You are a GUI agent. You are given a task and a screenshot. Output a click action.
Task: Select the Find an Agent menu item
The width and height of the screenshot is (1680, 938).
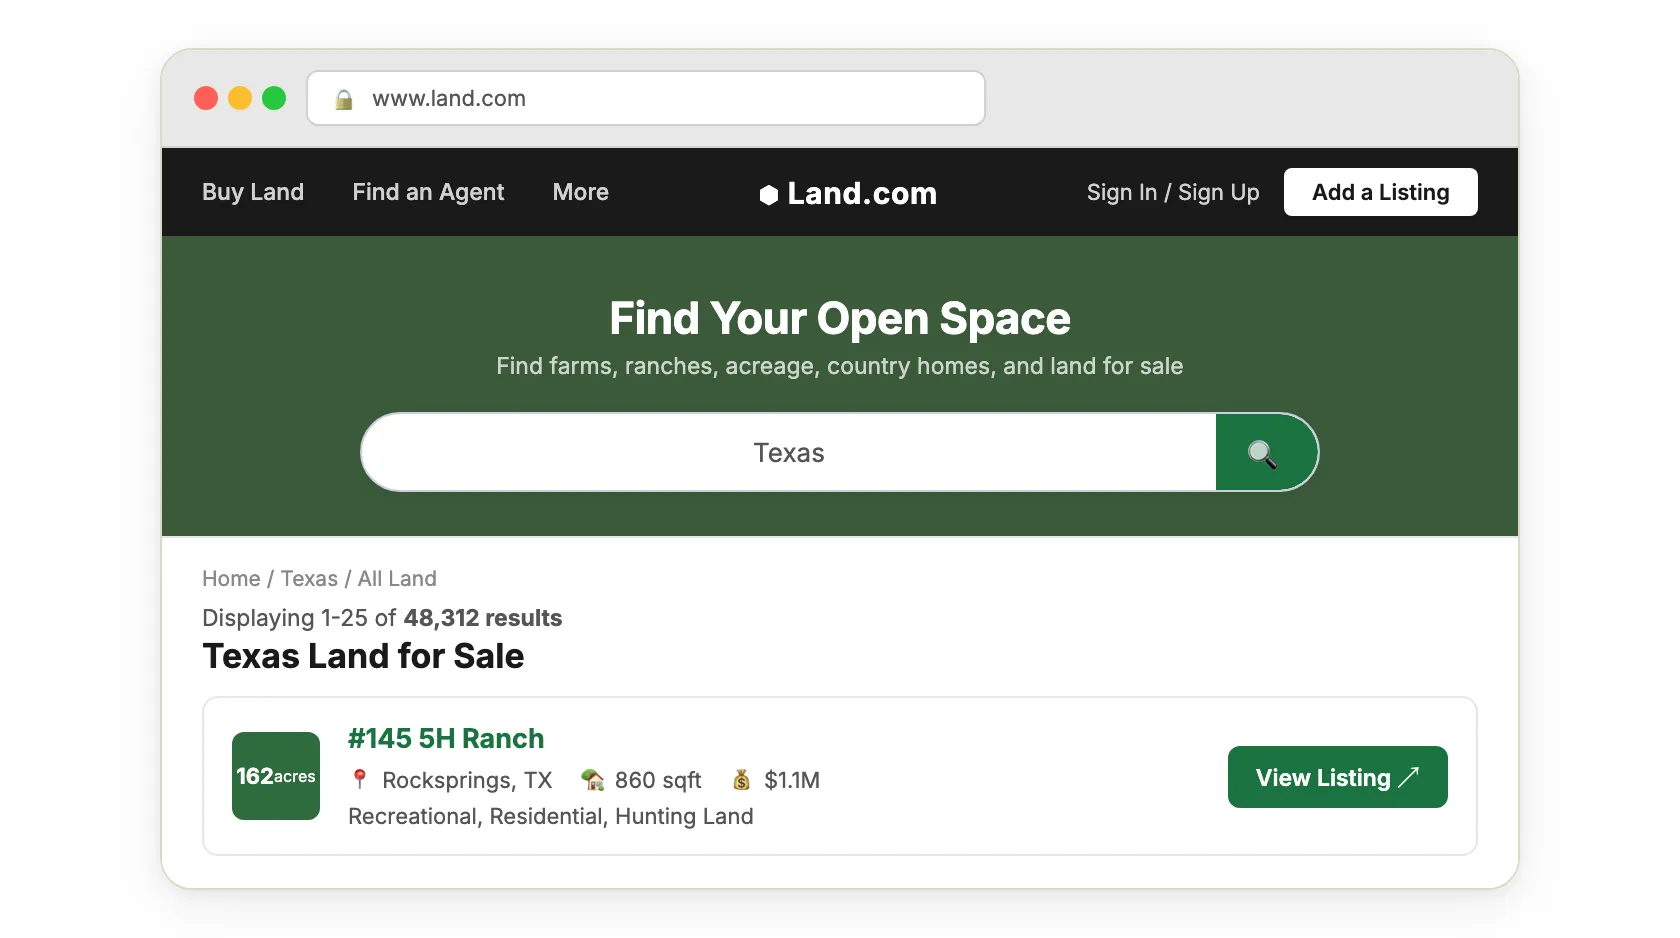pos(428,192)
